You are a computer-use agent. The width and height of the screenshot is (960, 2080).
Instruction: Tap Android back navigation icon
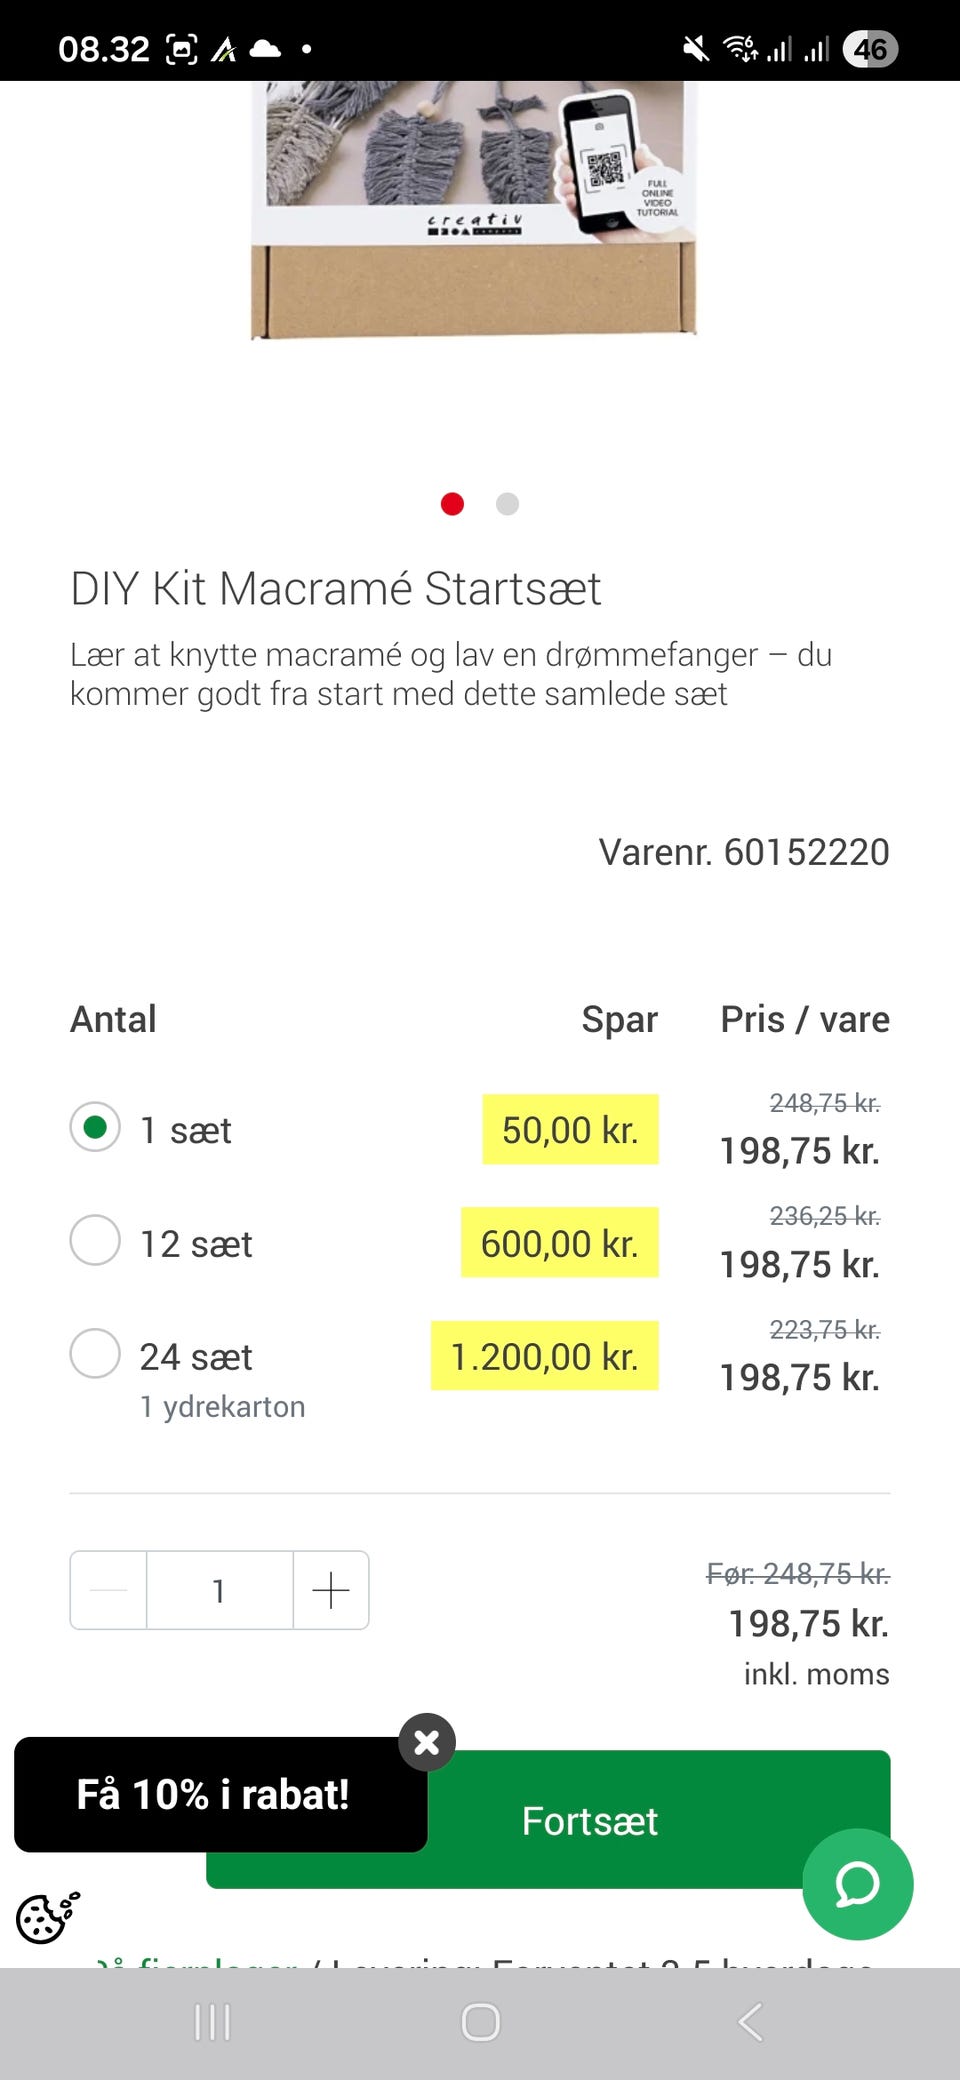[750, 2022]
